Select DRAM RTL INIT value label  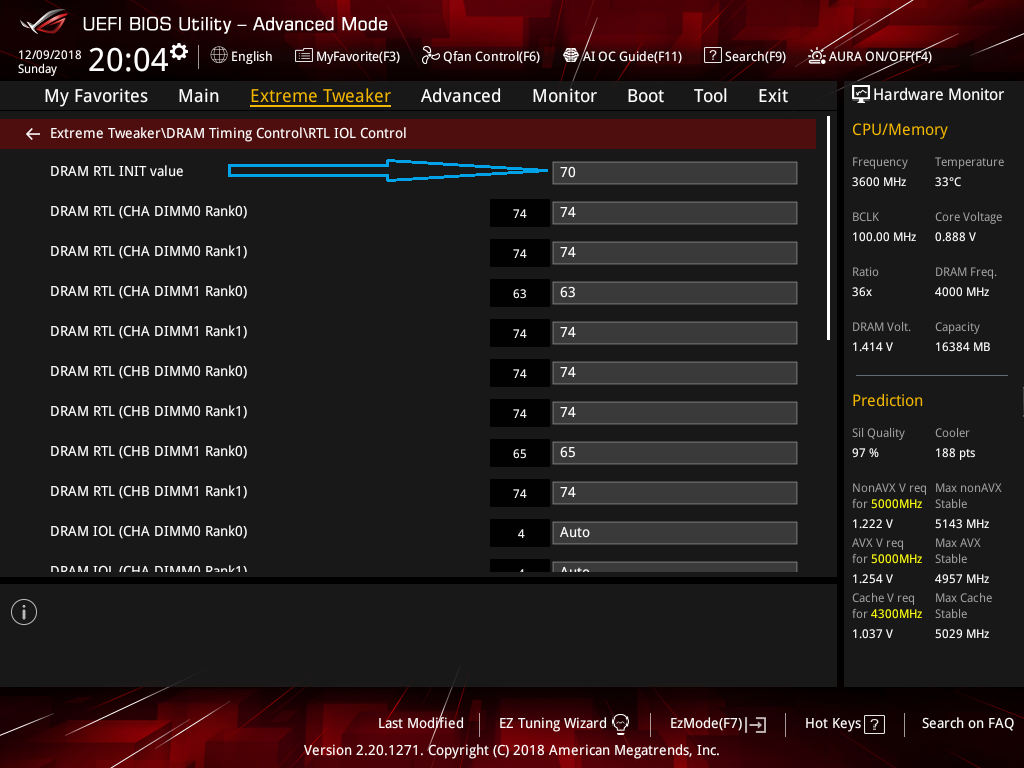(116, 171)
